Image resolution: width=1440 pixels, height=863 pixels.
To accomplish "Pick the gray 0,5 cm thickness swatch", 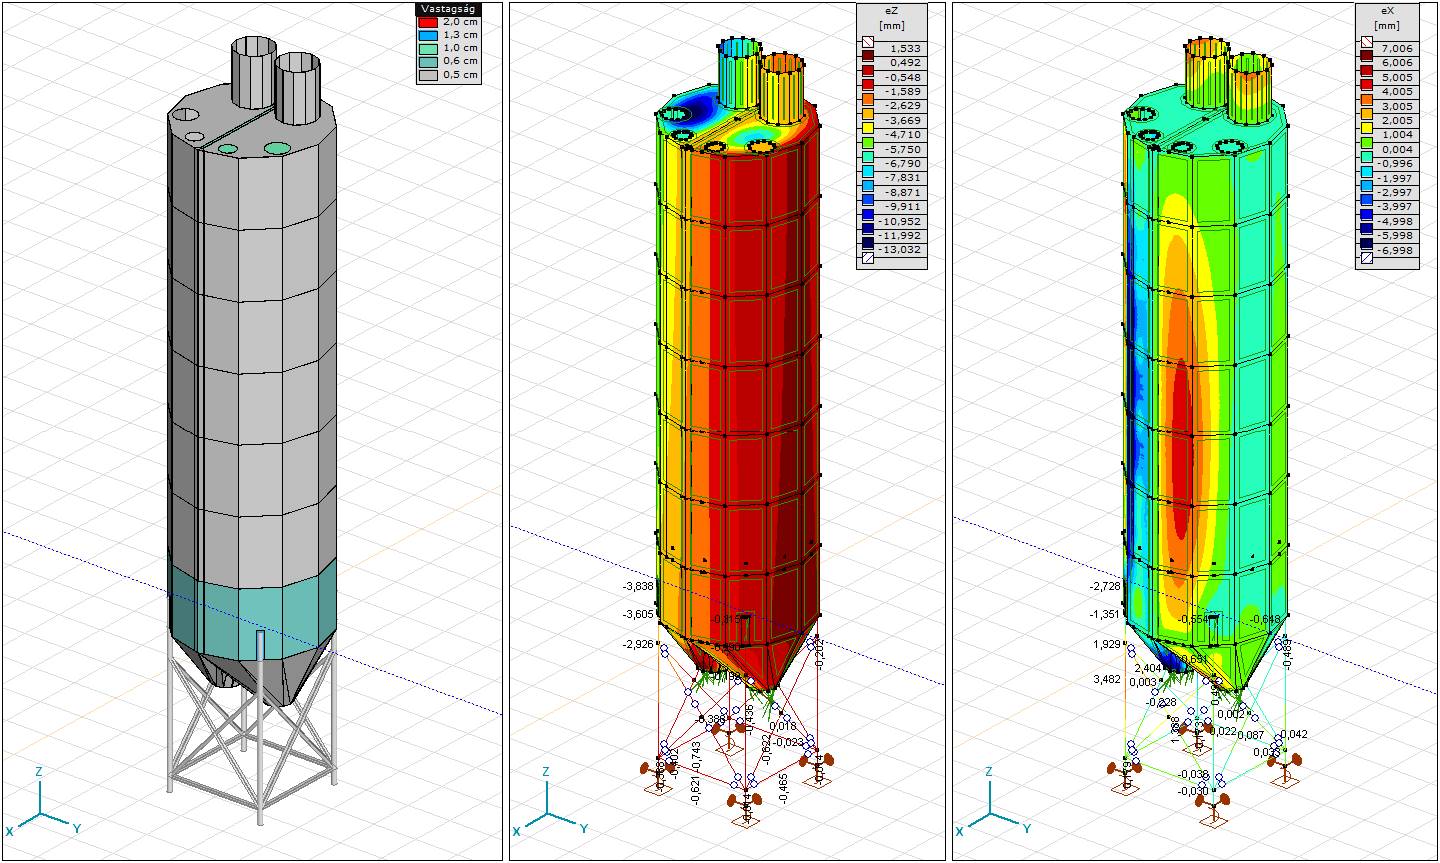I will (429, 75).
